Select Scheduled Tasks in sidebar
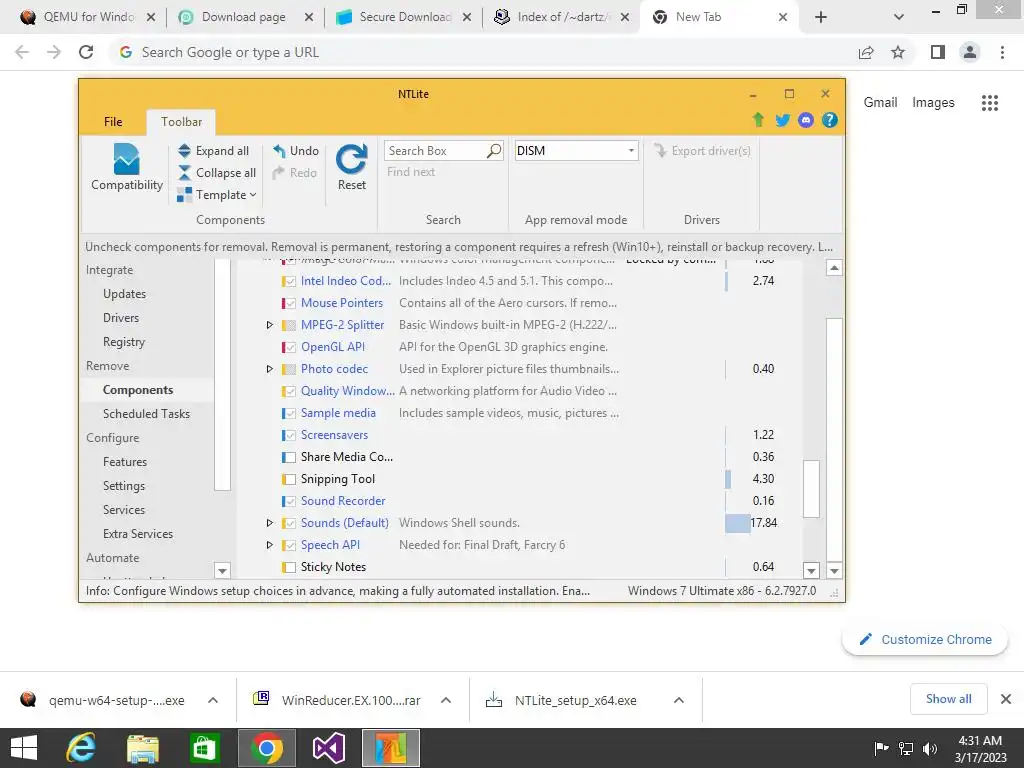Image resolution: width=1024 pixels, height=768 pixels. click(146, 414)
